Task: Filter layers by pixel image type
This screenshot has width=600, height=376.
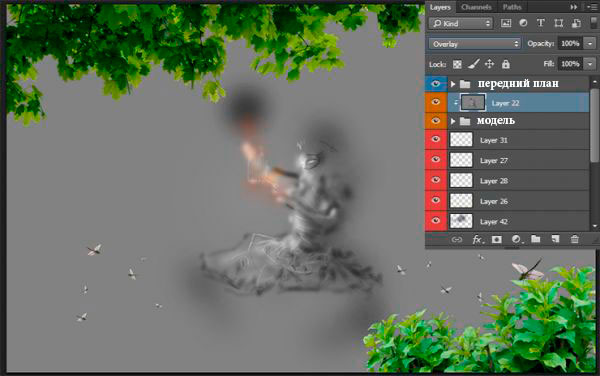Action: 506,23
